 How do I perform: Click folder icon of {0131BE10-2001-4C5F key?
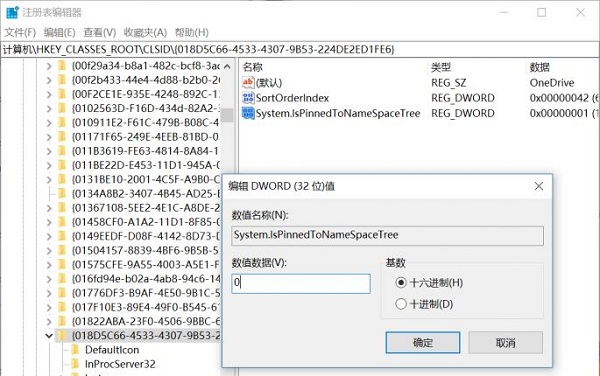62,179
